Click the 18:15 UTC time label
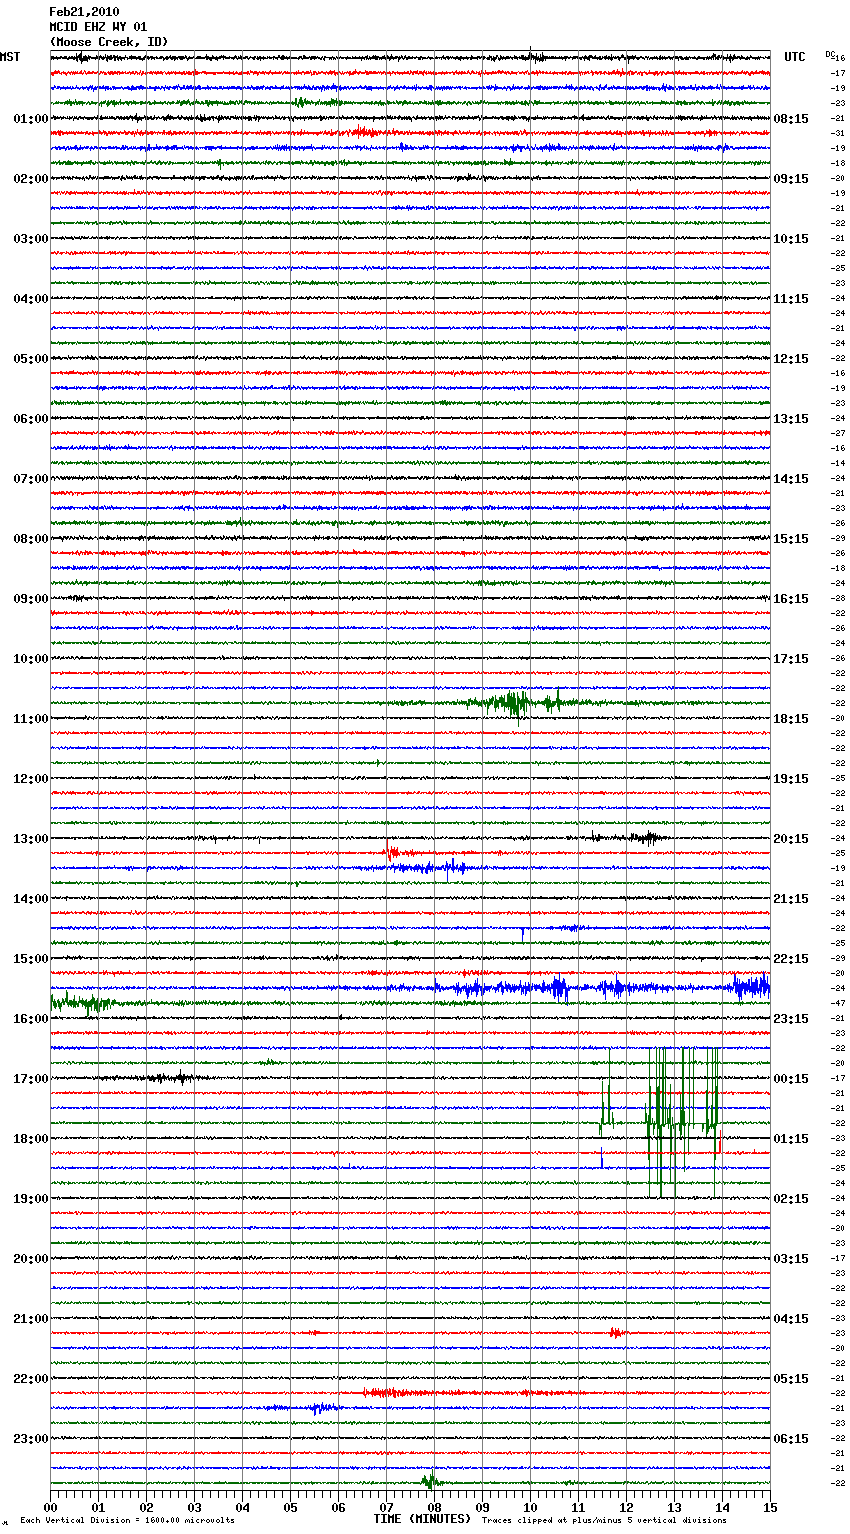Screen dimensions: 850x1534 791,719
